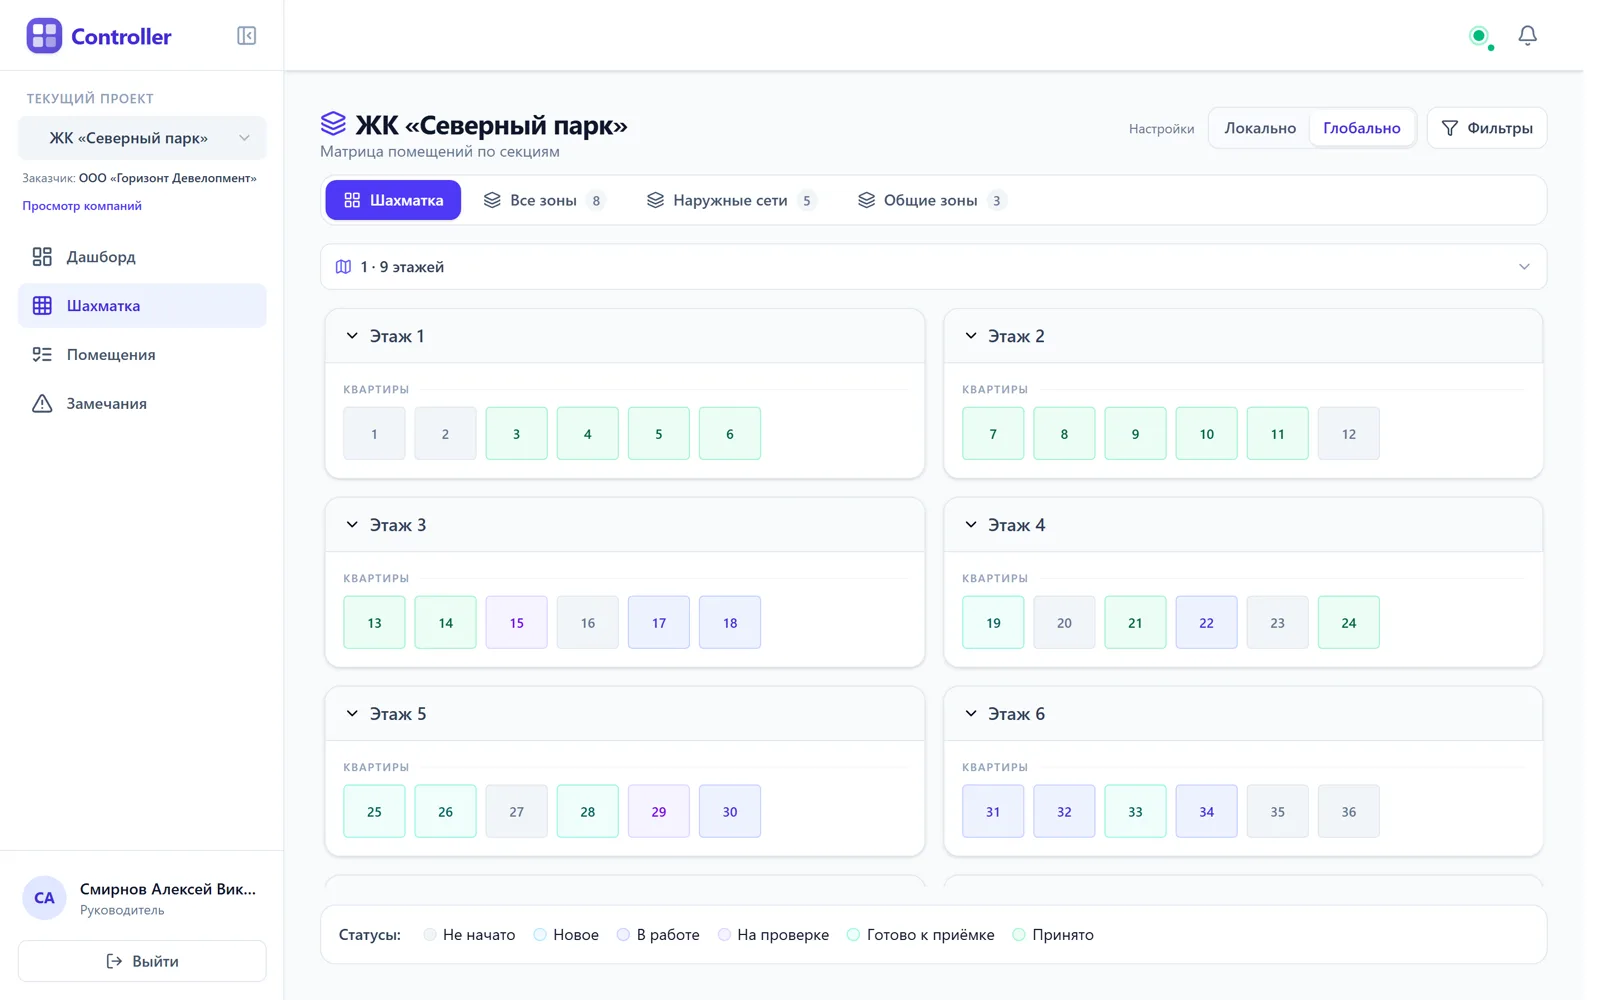
Task: Go to Замечания in sidebar
Action: (x=142, y=404)
